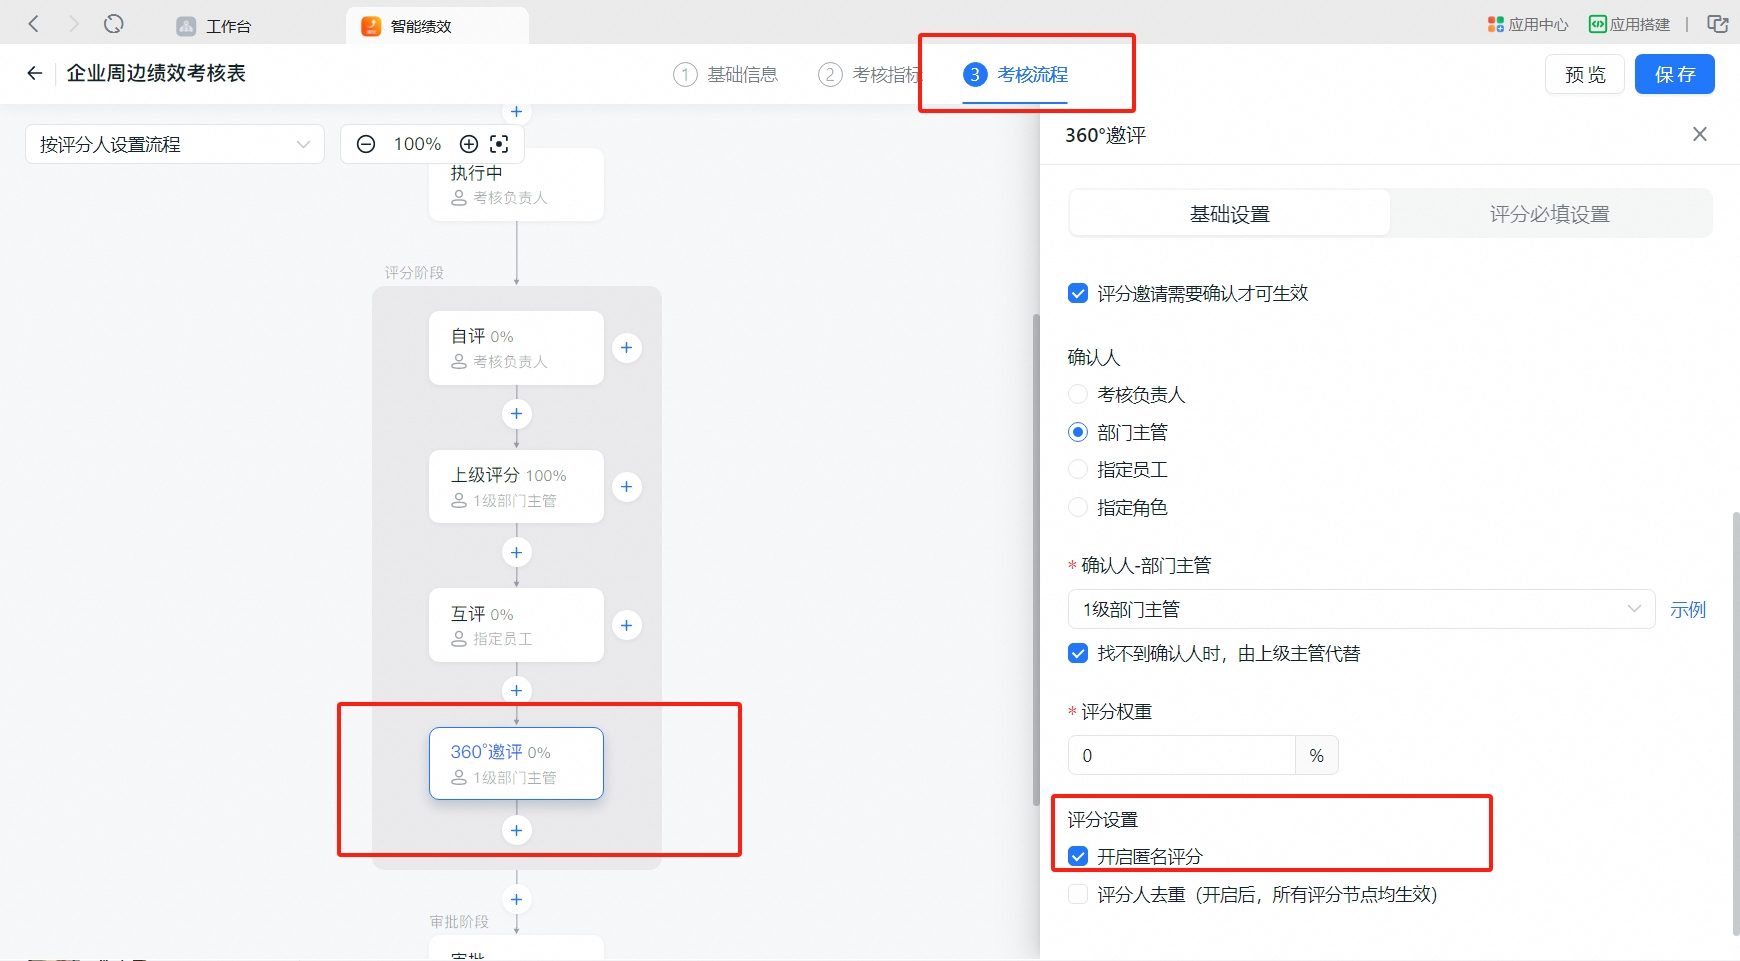Viewport: 1740px width, 961px height.
Task: Zoom out the flow canvas
Action: coord(366,144)
